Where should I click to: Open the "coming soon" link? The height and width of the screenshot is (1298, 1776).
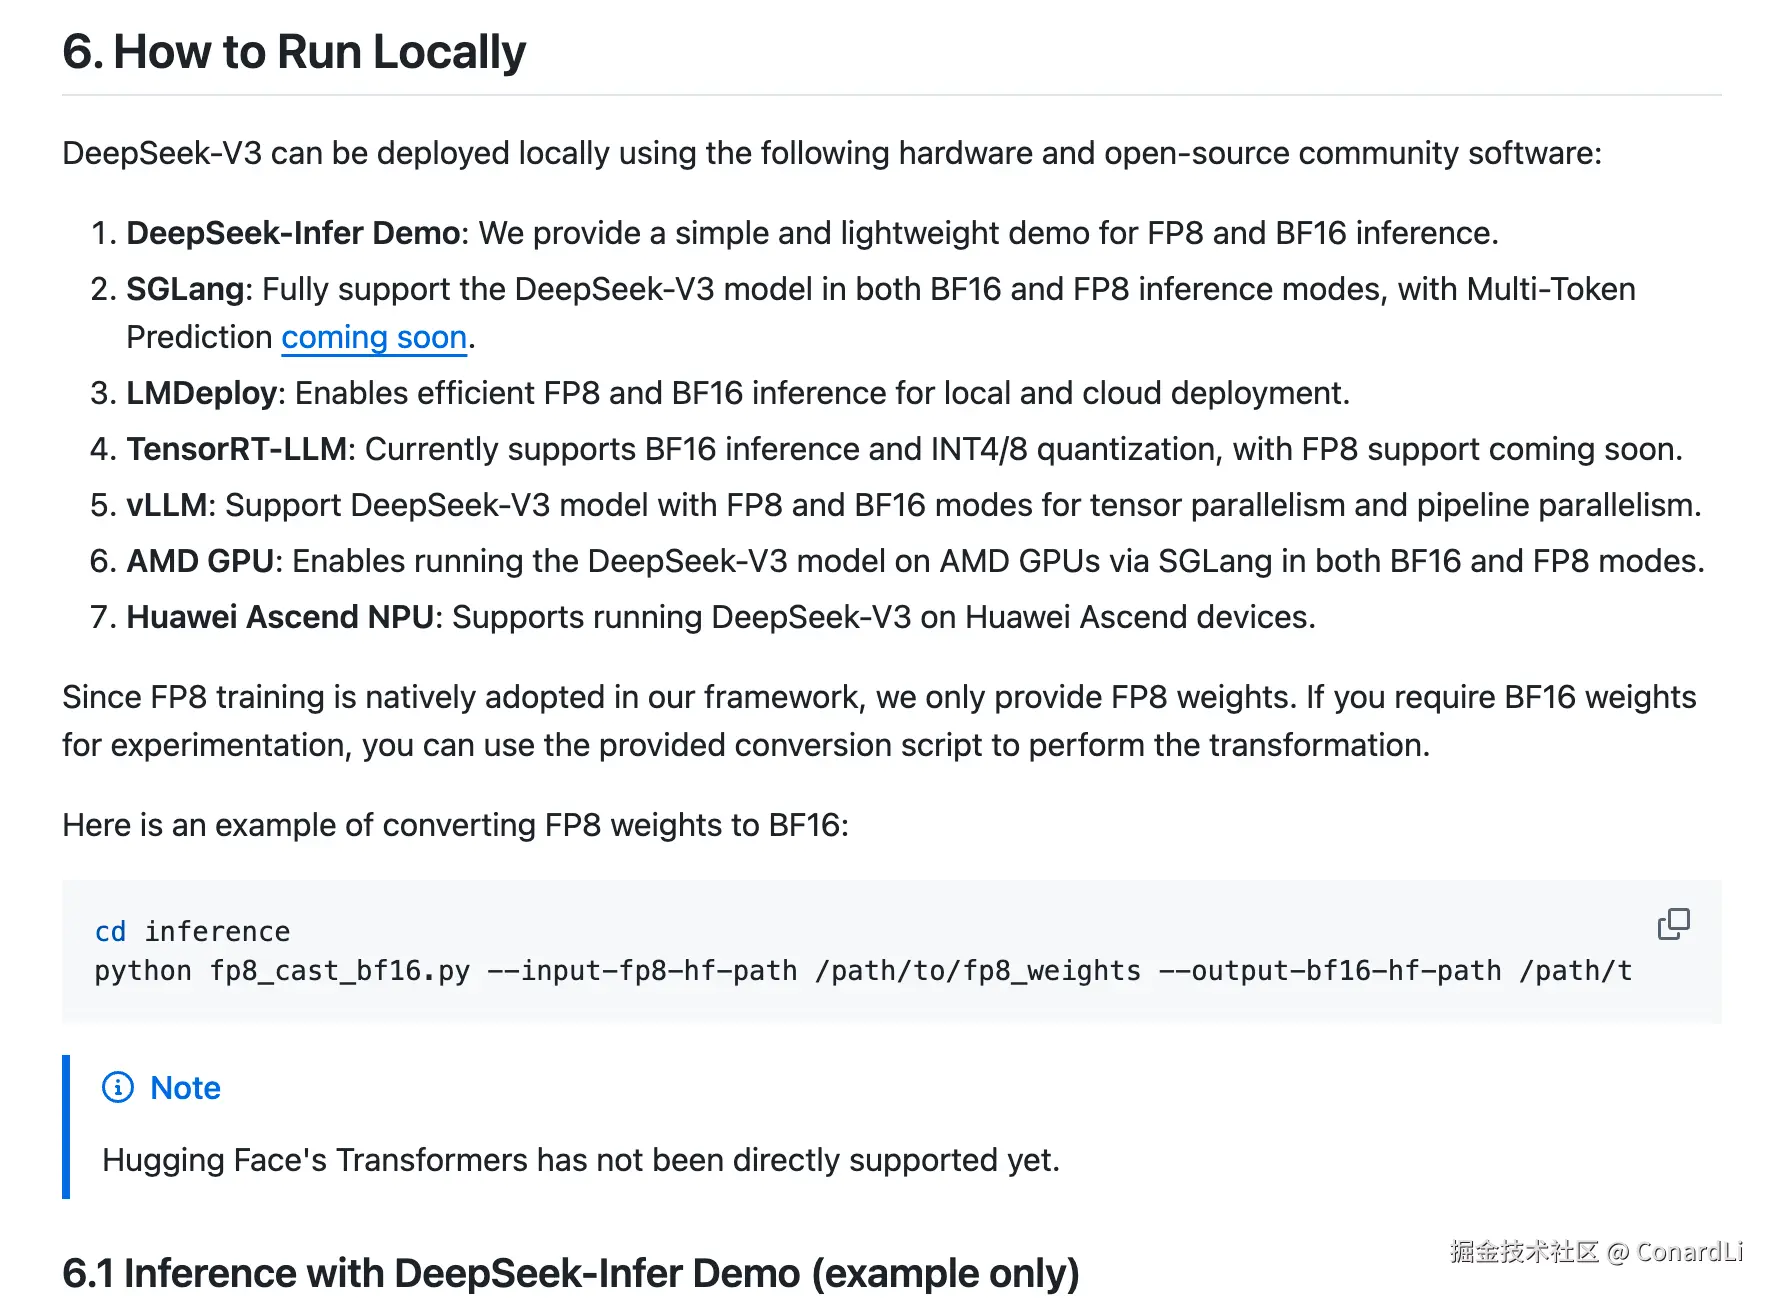coord(374,338)
